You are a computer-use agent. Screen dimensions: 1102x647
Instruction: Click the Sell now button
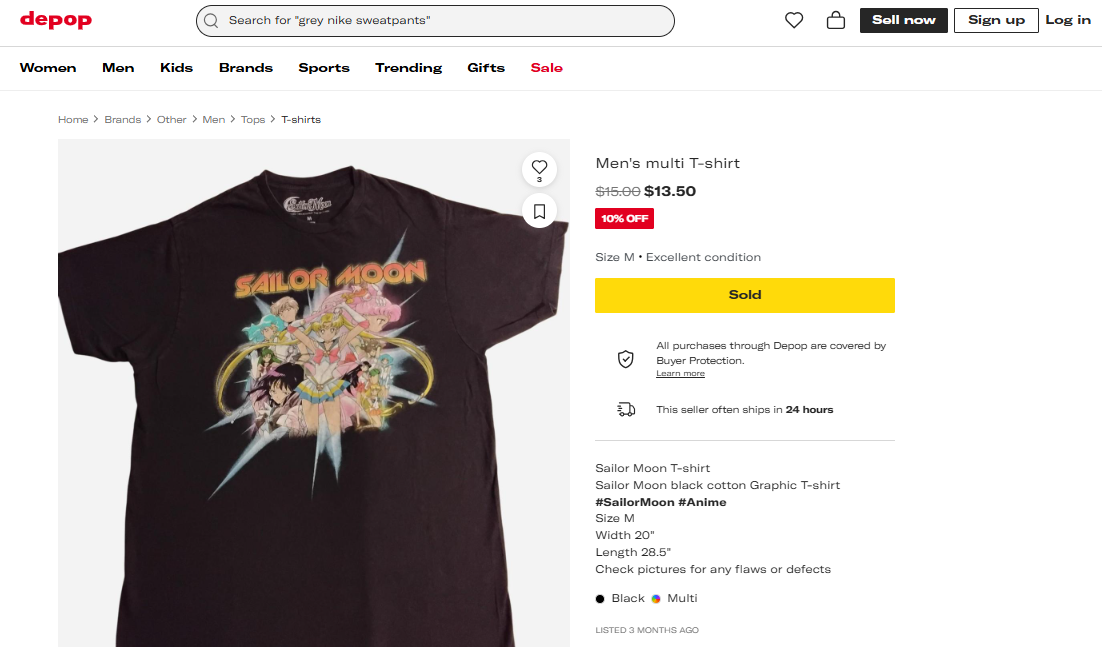coord(903,20)
